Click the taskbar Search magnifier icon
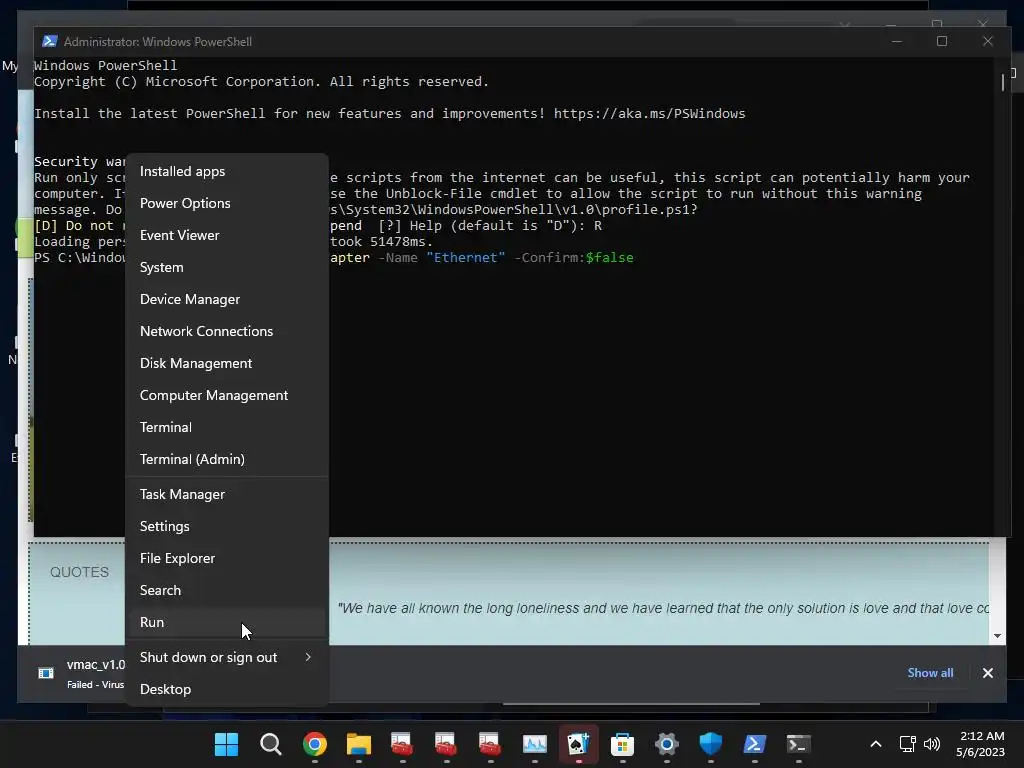Screen dimensions: 1024x768 tap(270, 744)
